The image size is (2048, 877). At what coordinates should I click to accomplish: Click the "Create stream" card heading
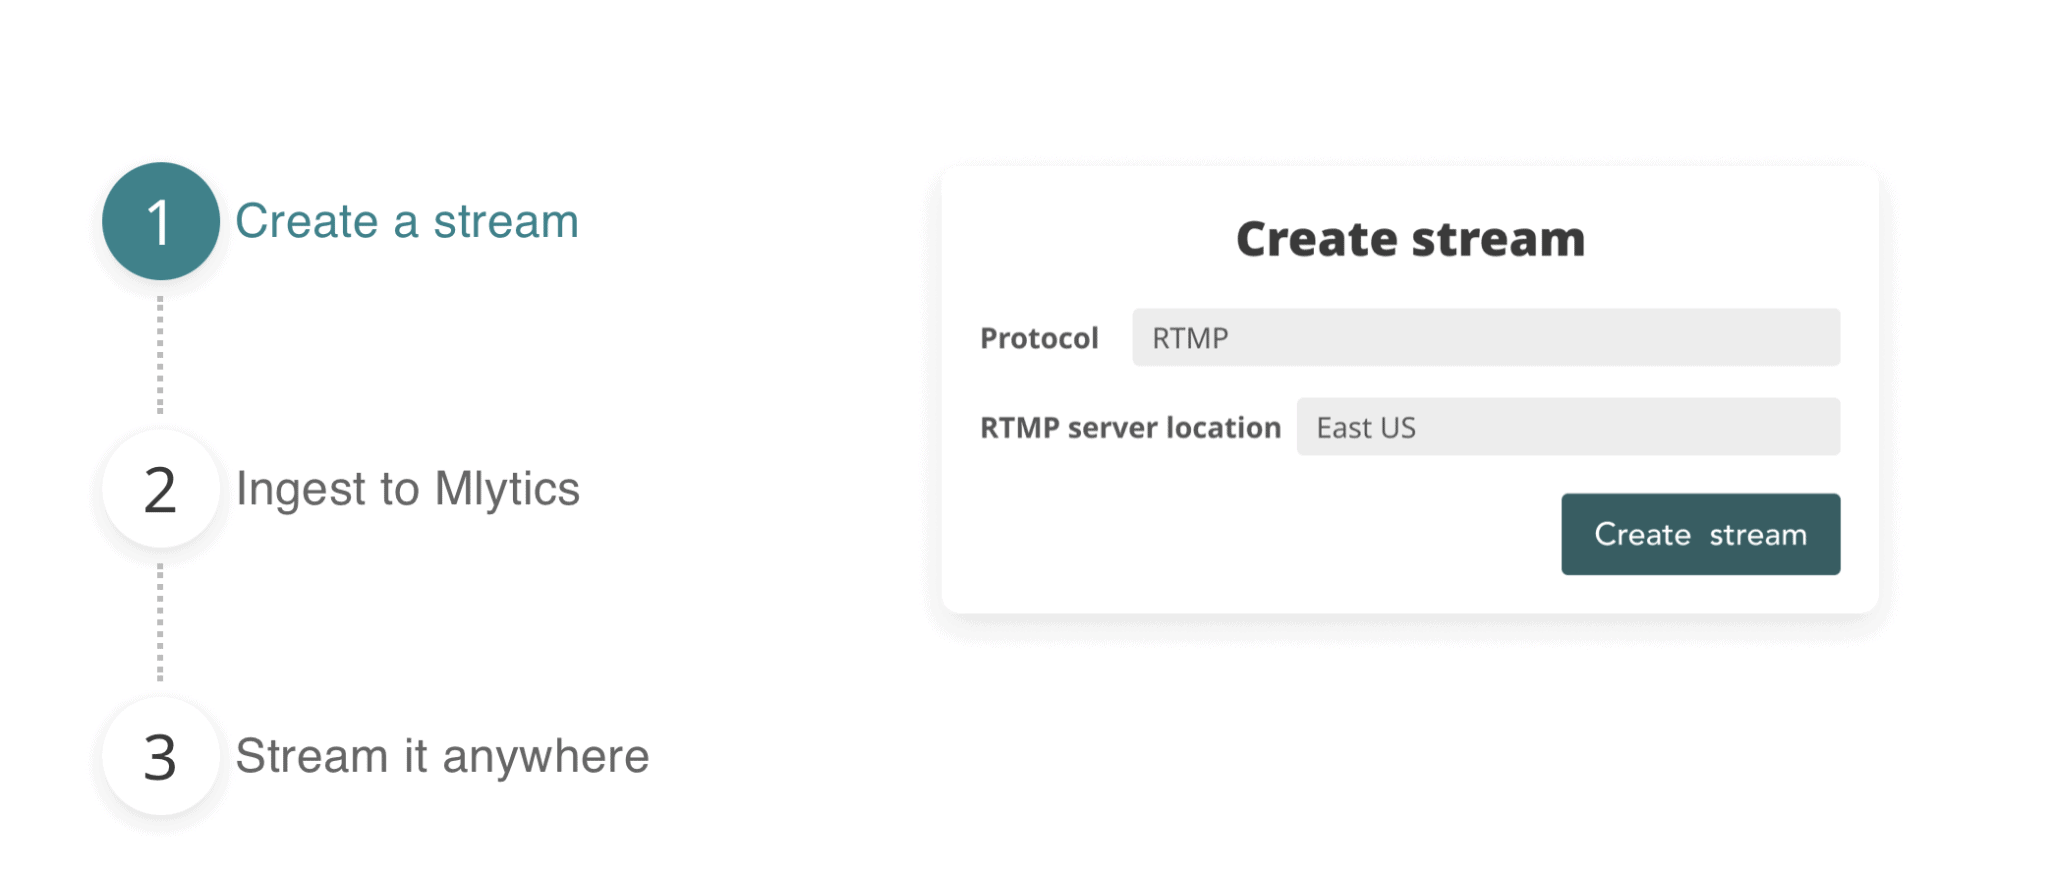tap(1410, 239)
